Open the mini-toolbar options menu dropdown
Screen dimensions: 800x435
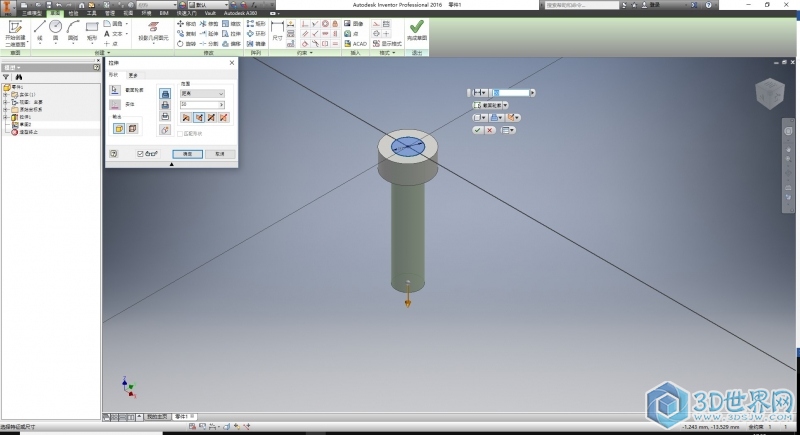[508, 131]
